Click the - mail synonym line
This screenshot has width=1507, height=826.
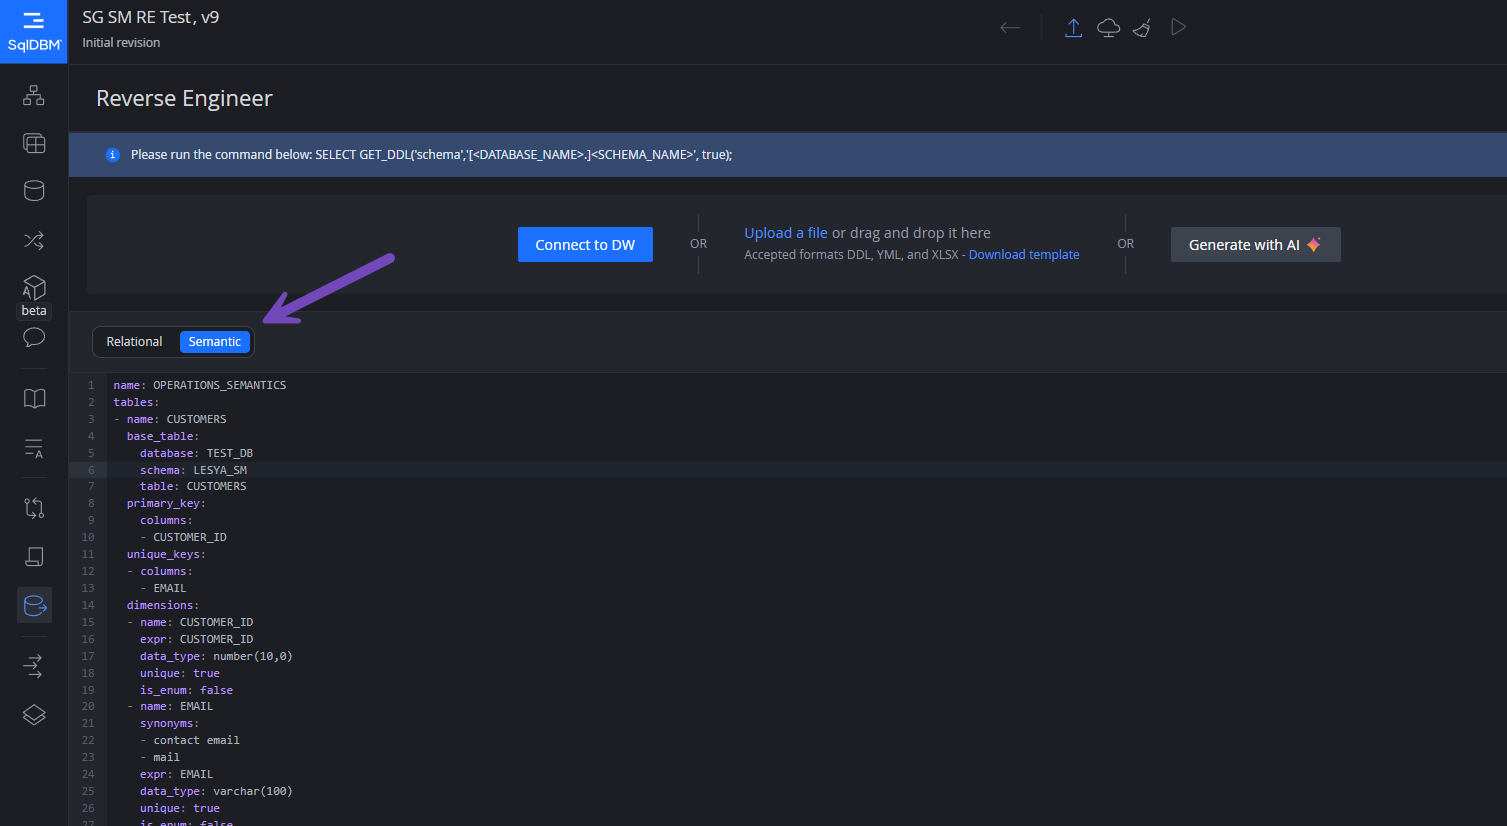pyautogui.click(x=160, y=757)
